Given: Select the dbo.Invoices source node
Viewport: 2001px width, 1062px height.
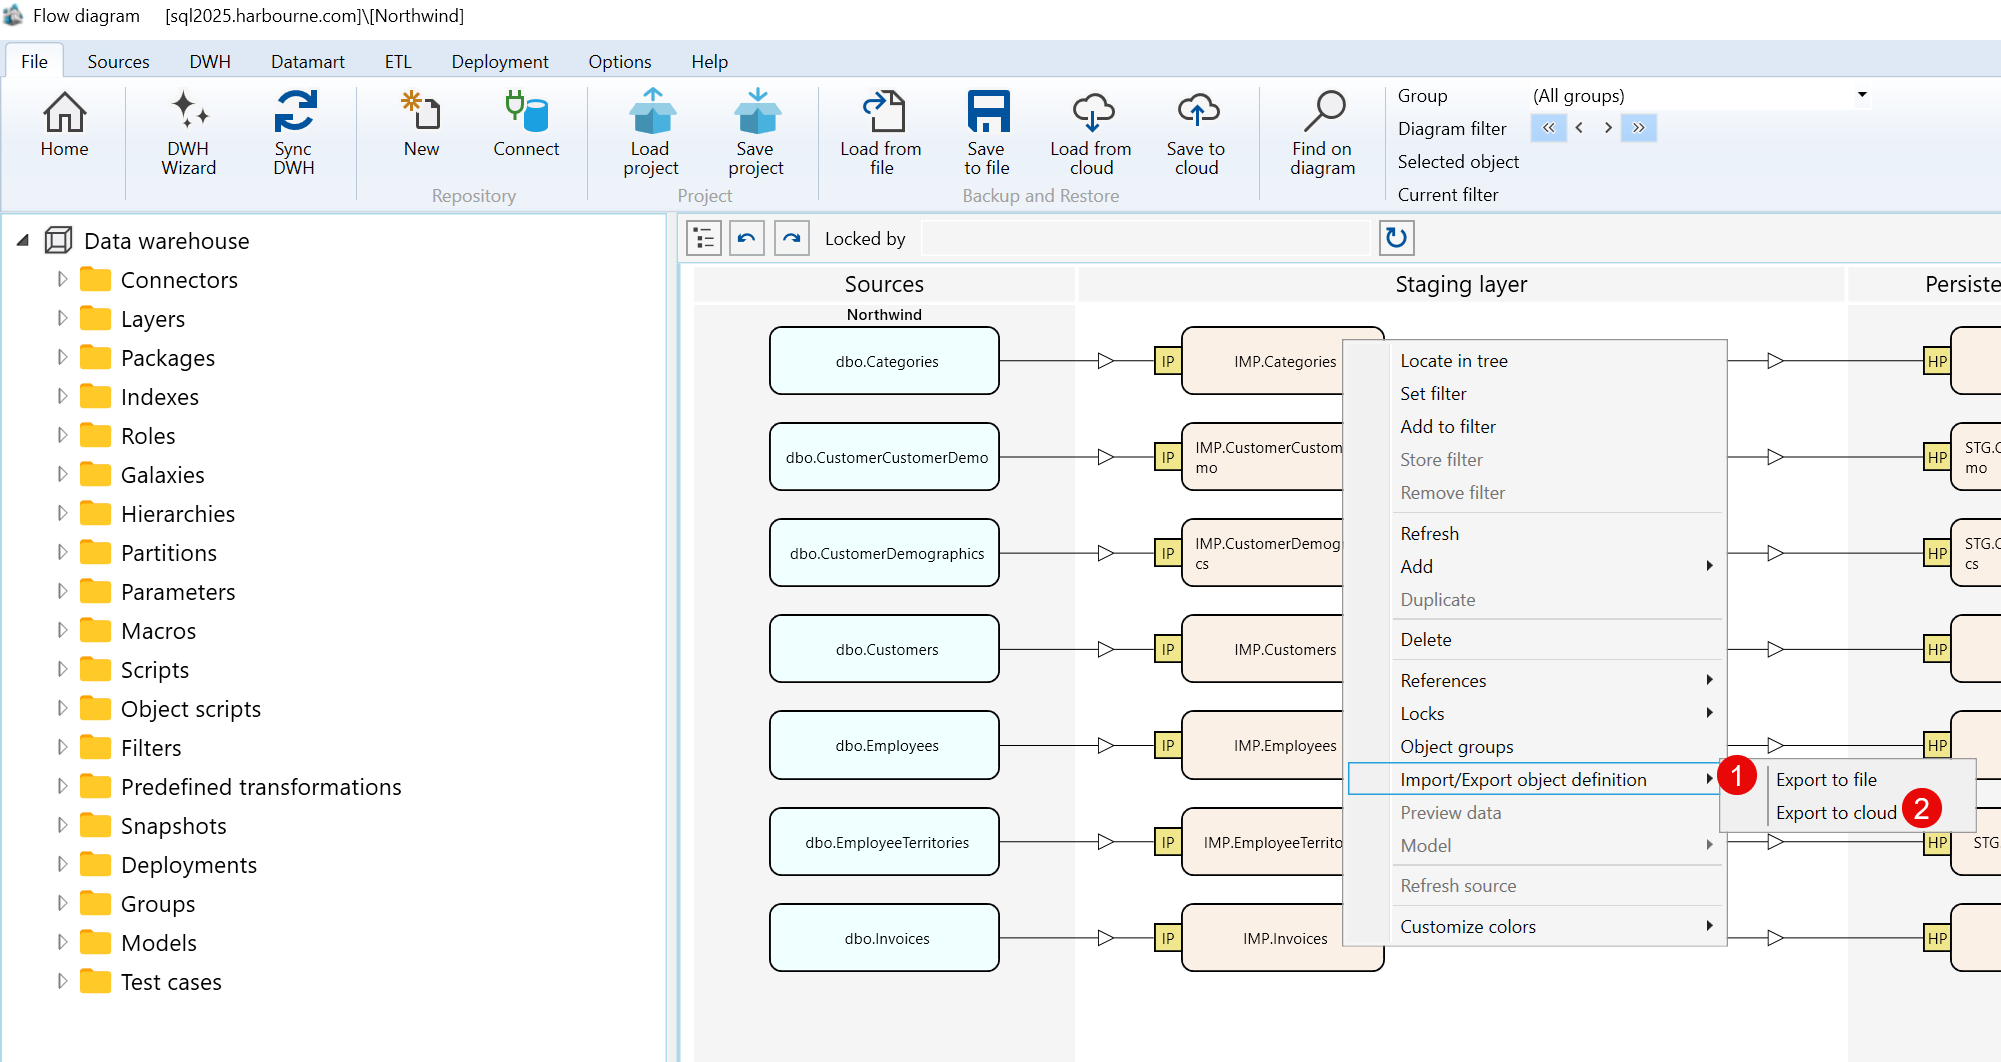Looking at the screenshot, I should coord(884,938).
